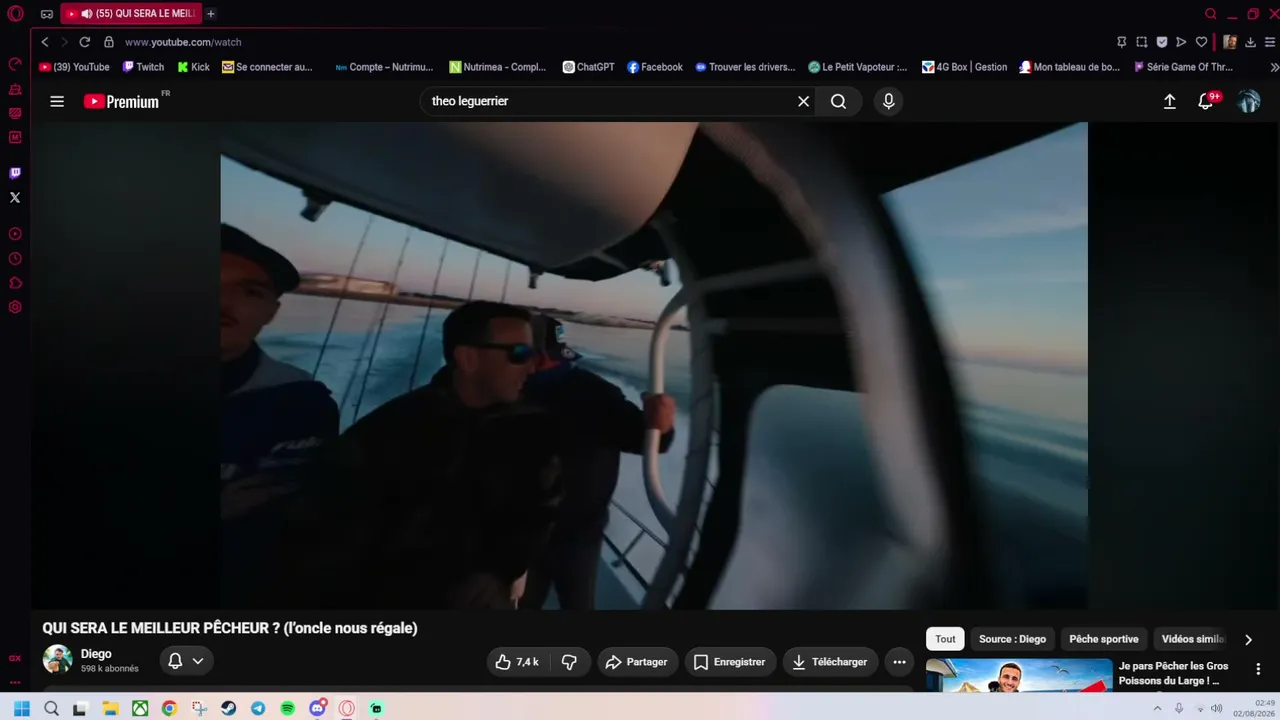
Task: Open the Facebook bookmark
Action: tap(655, 67)
